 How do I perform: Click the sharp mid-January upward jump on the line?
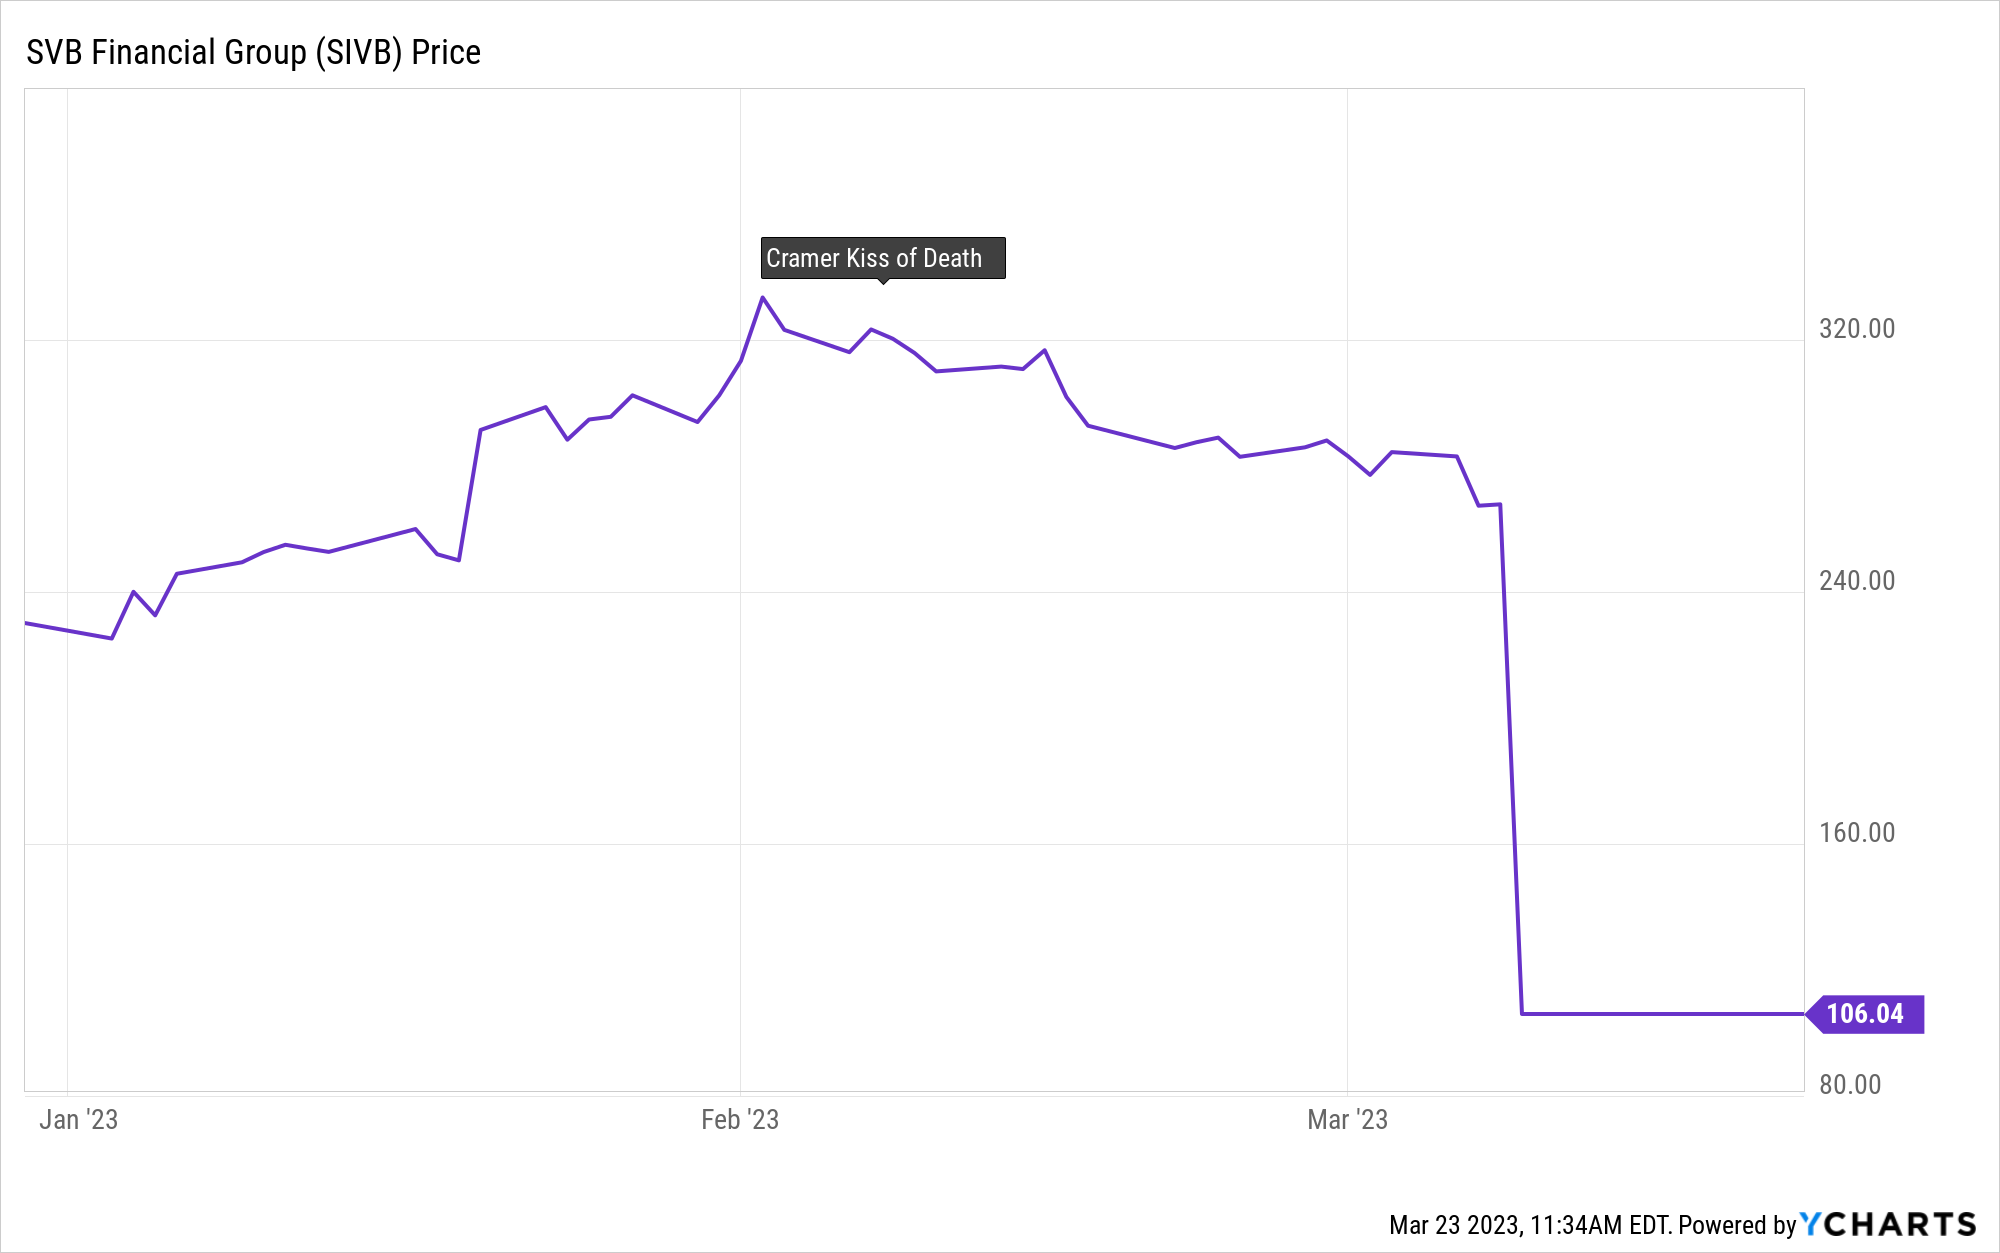pos(470,495)
